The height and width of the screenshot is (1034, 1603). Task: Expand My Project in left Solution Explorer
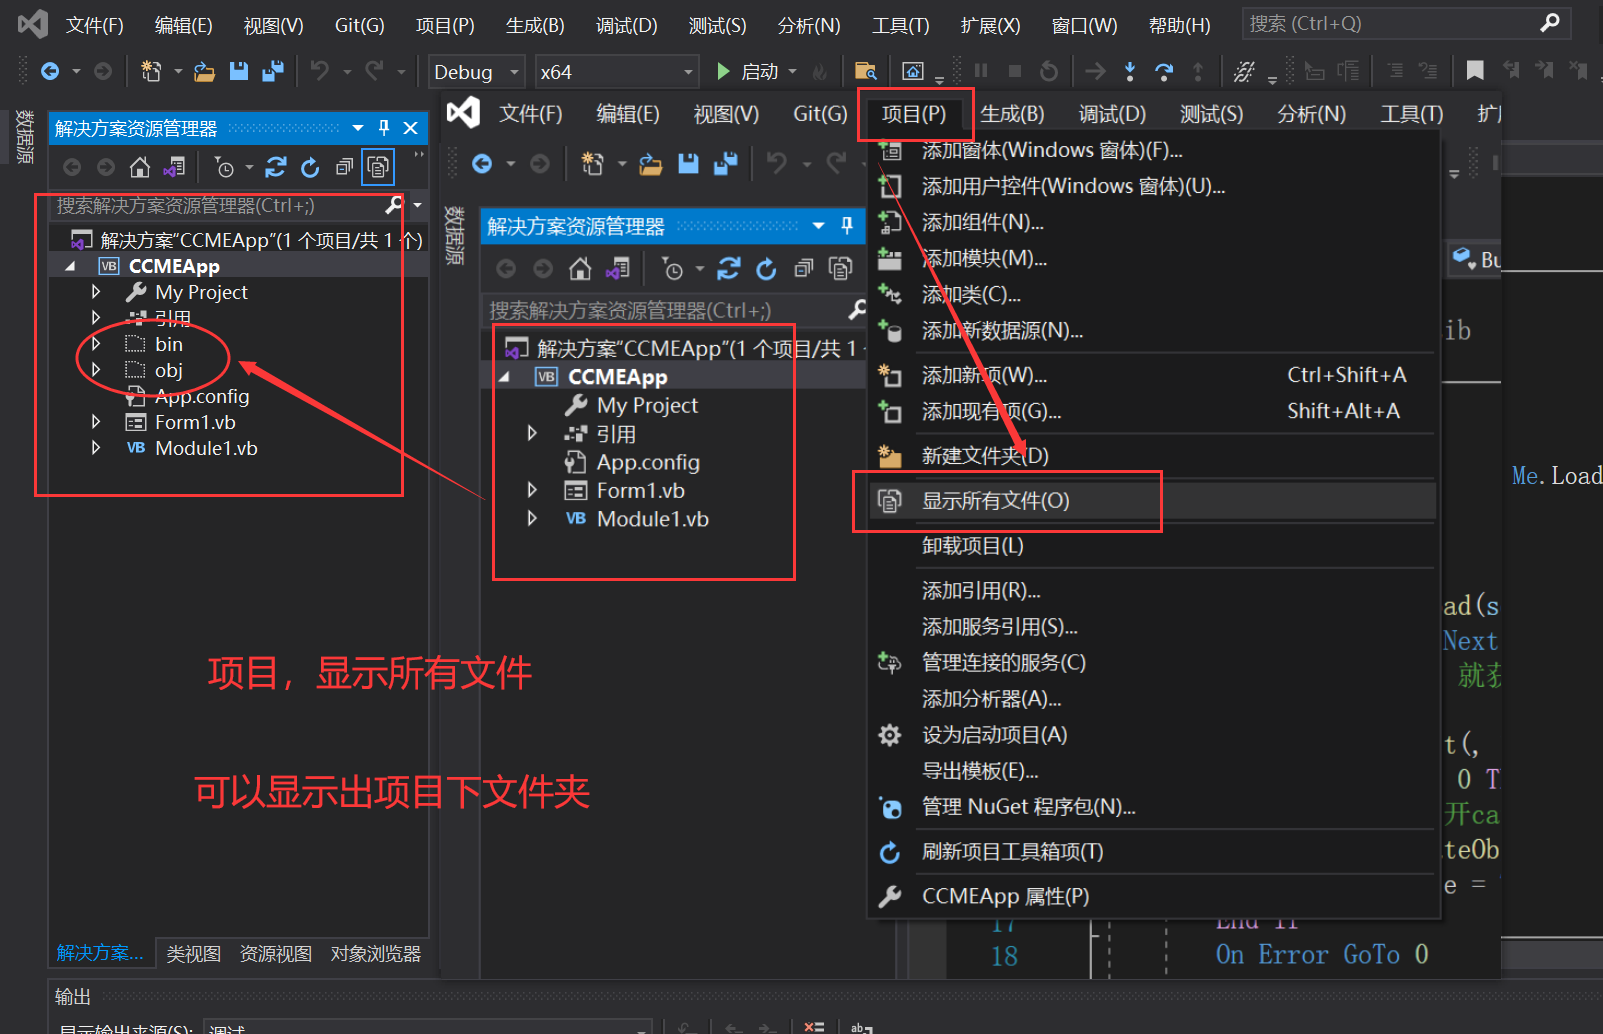(x=96, y=291)
